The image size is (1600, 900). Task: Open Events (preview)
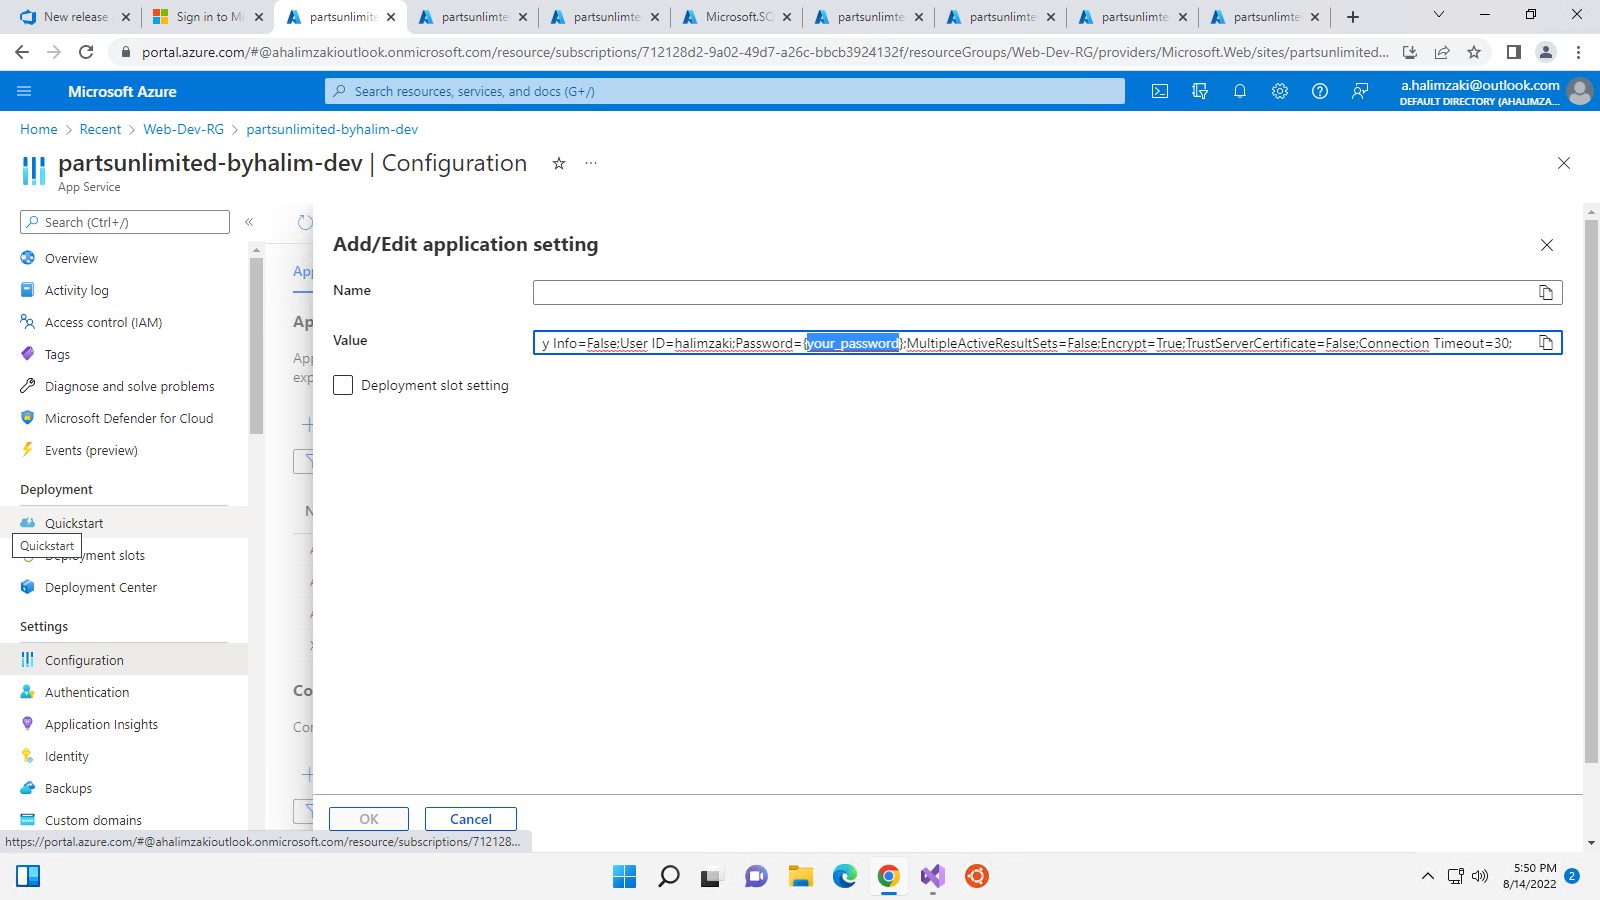[x=91, y=450]
